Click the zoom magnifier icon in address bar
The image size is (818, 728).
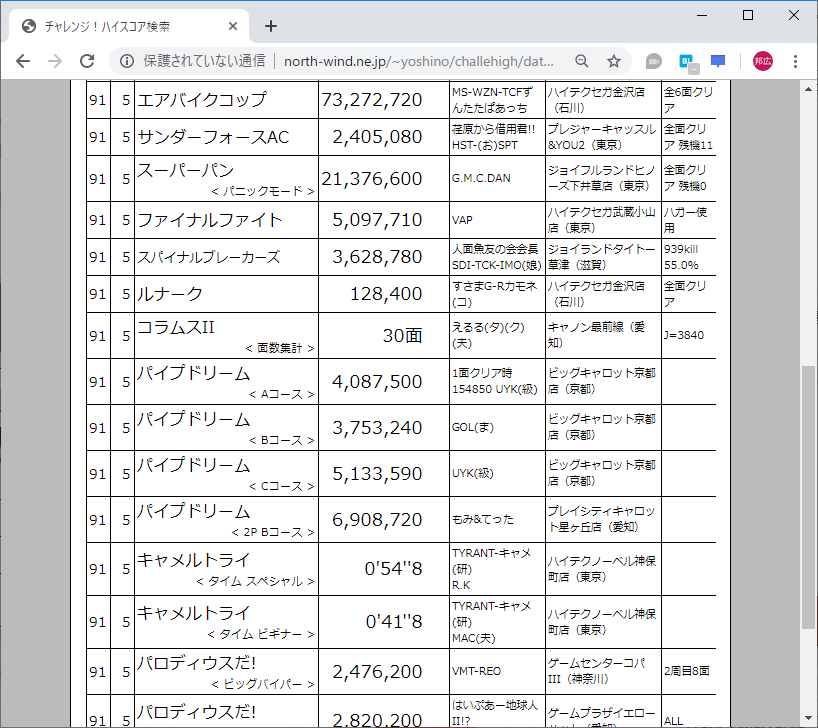coord(582,61)
